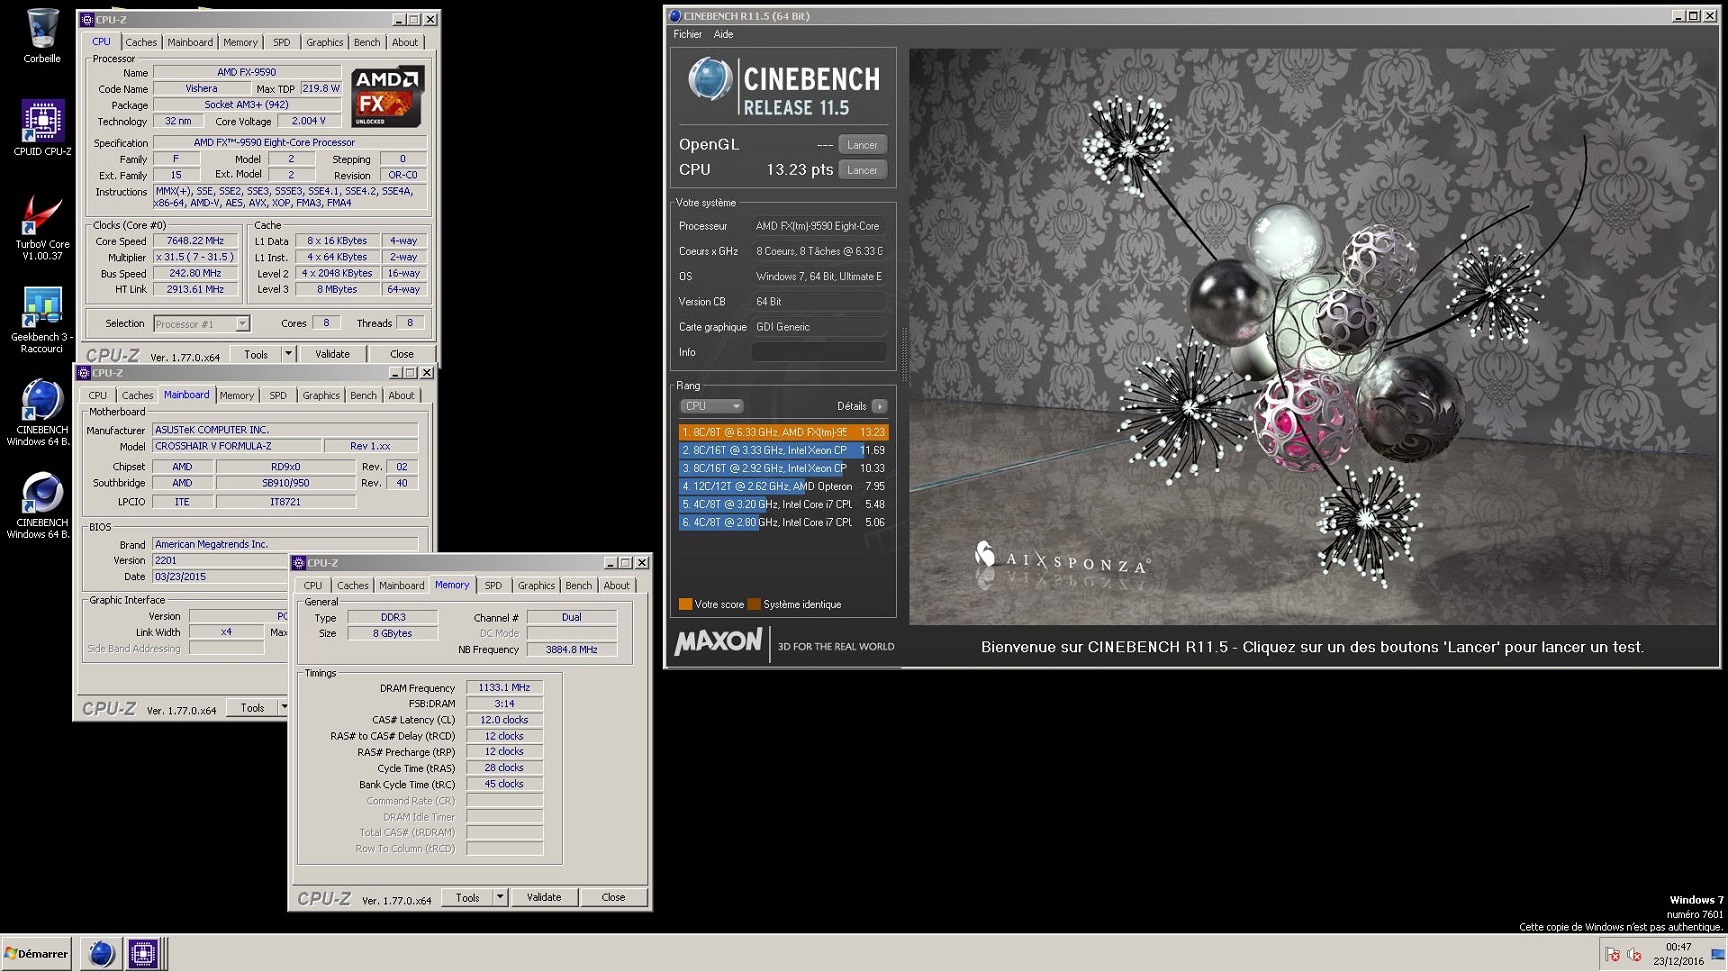Click the orange Votre score legend swatch

(685, 604)
